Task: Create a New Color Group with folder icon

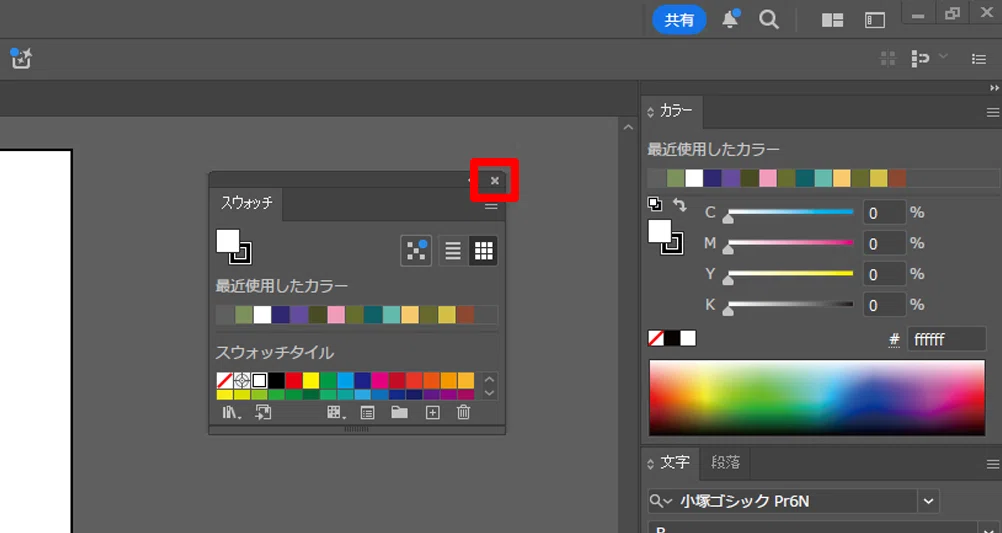Action: (399, 412)
